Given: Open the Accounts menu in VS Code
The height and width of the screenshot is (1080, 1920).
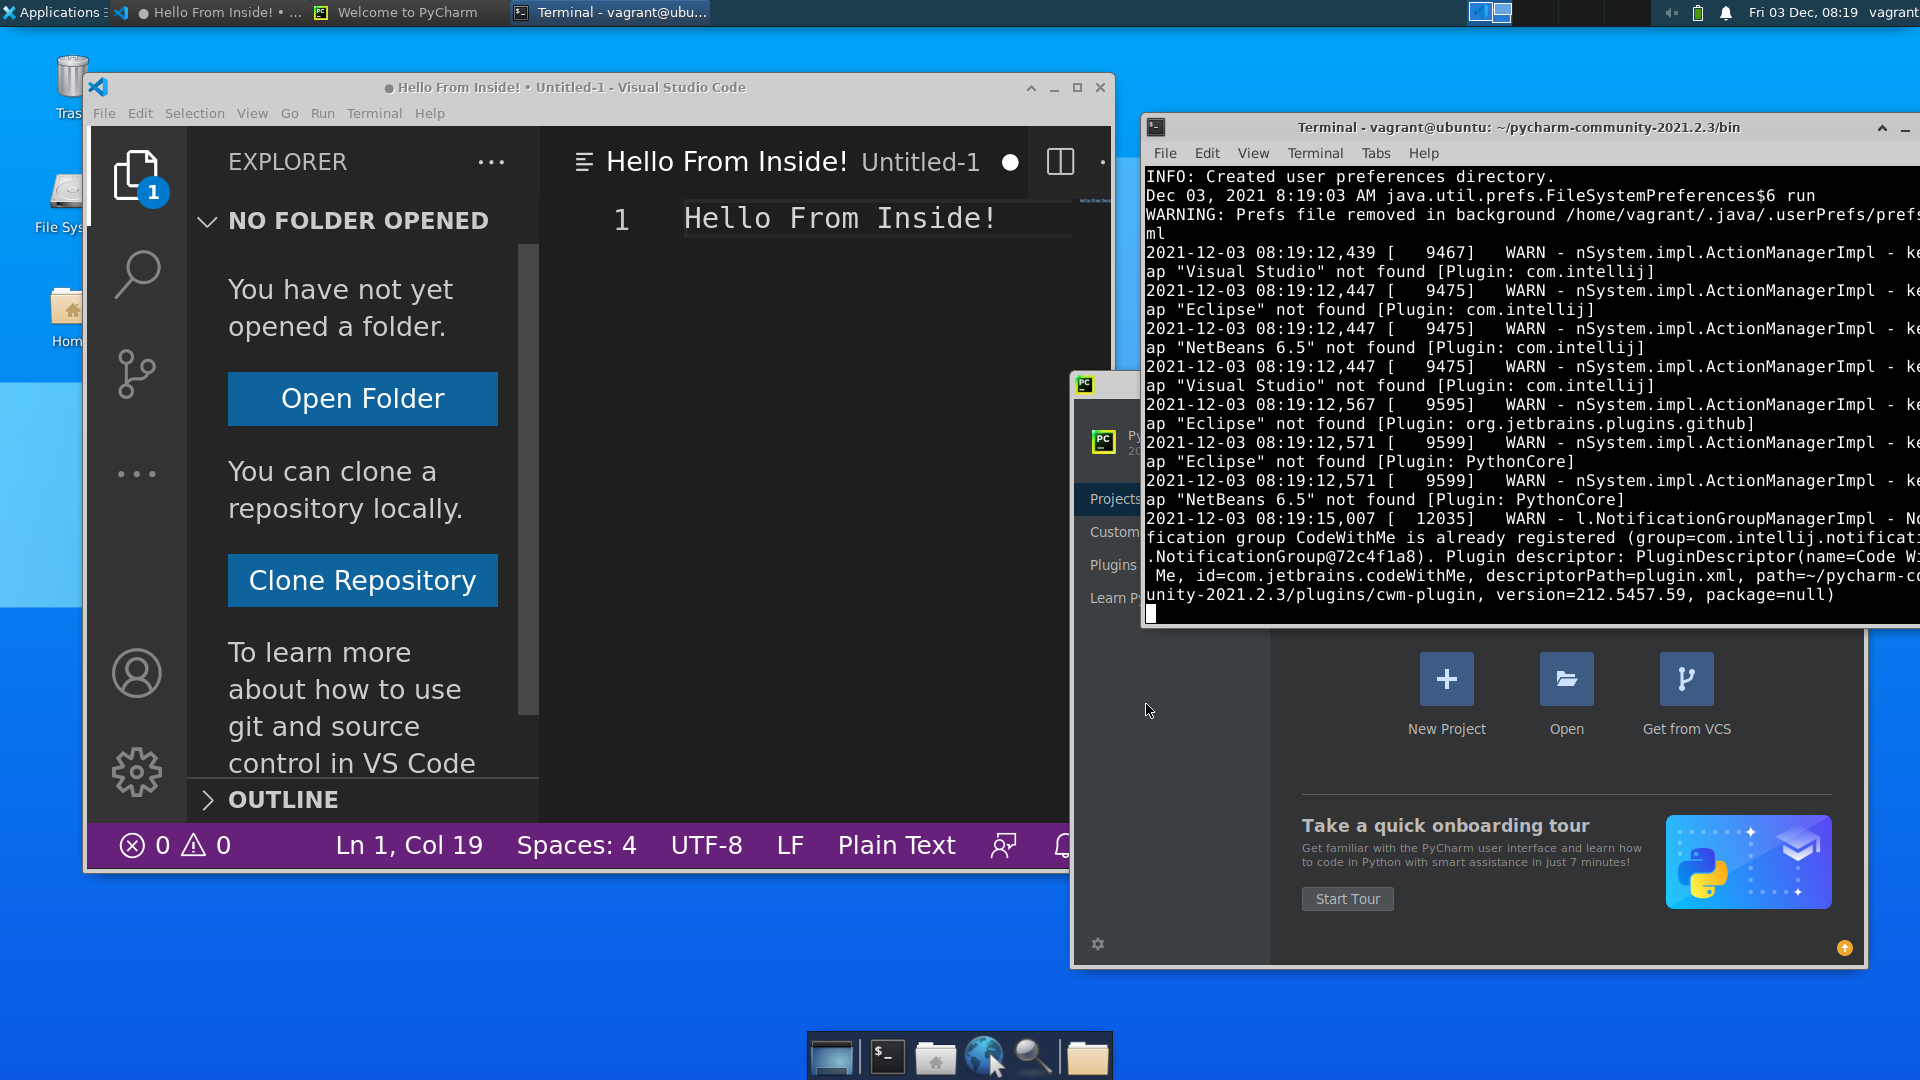Looking at the screenshot, I should click(137, 673).
